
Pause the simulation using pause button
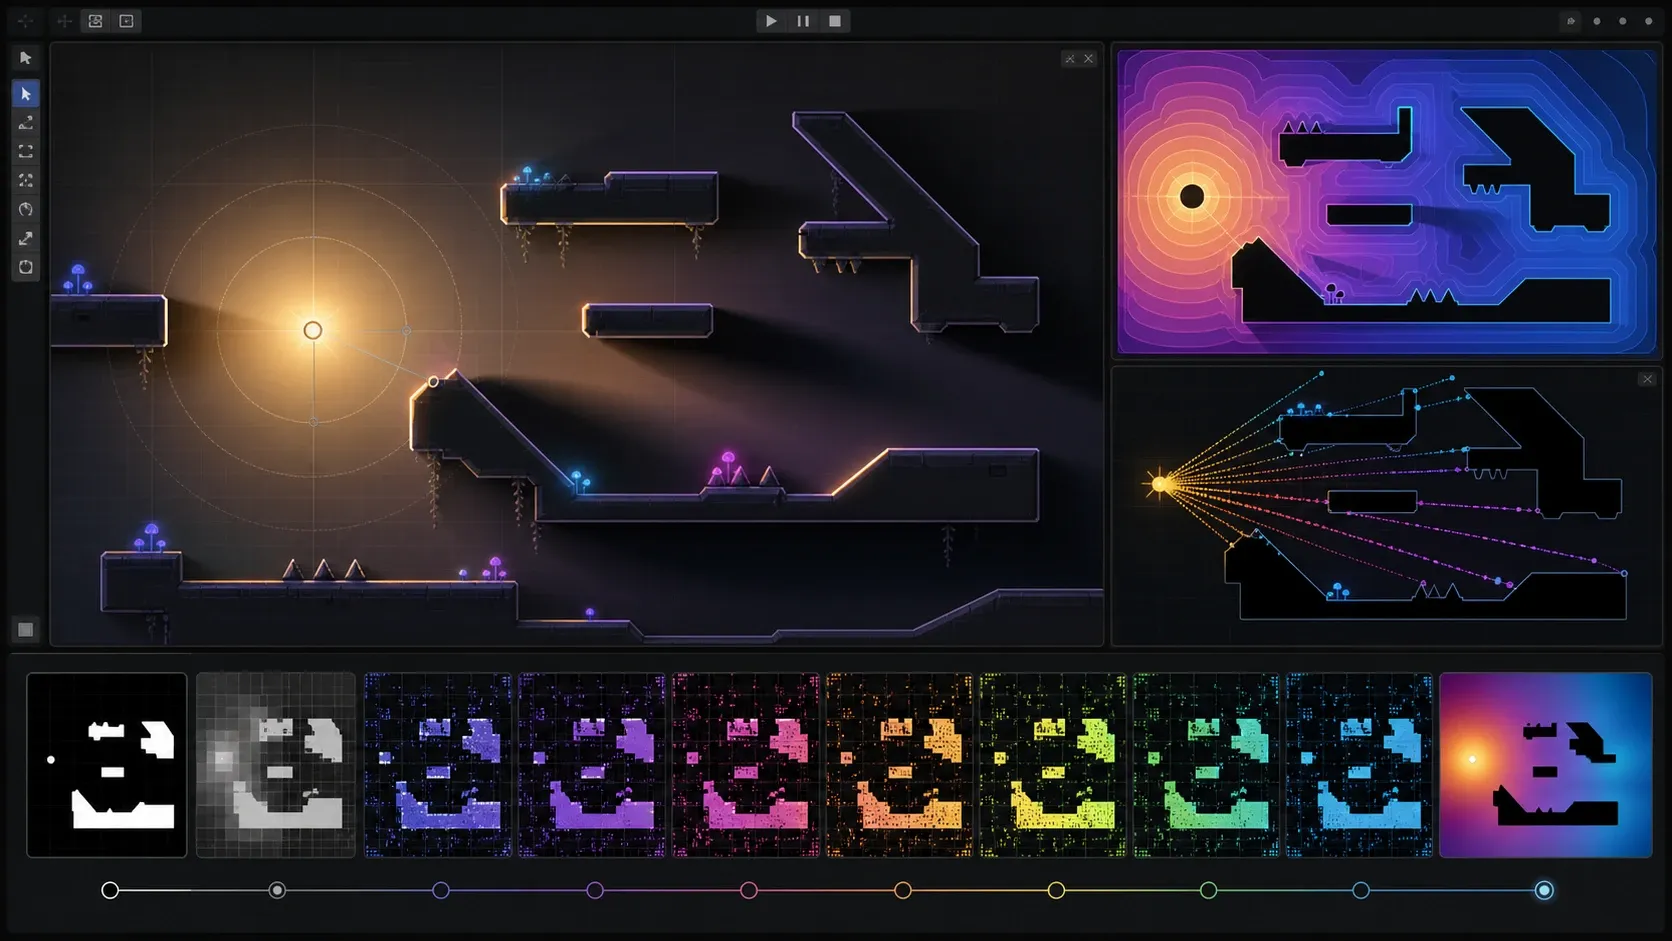(x=803, y=21)
